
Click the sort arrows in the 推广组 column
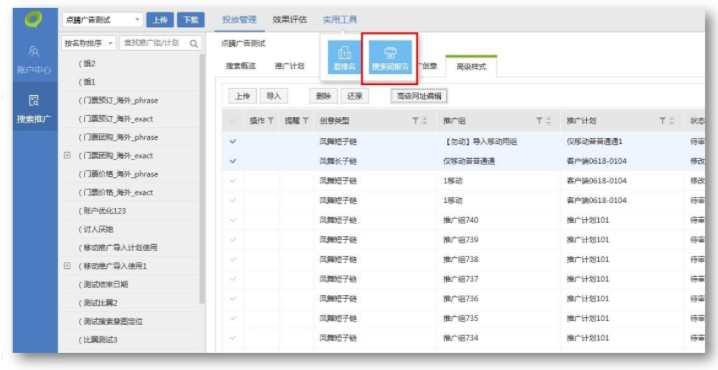tap(548, 121)
